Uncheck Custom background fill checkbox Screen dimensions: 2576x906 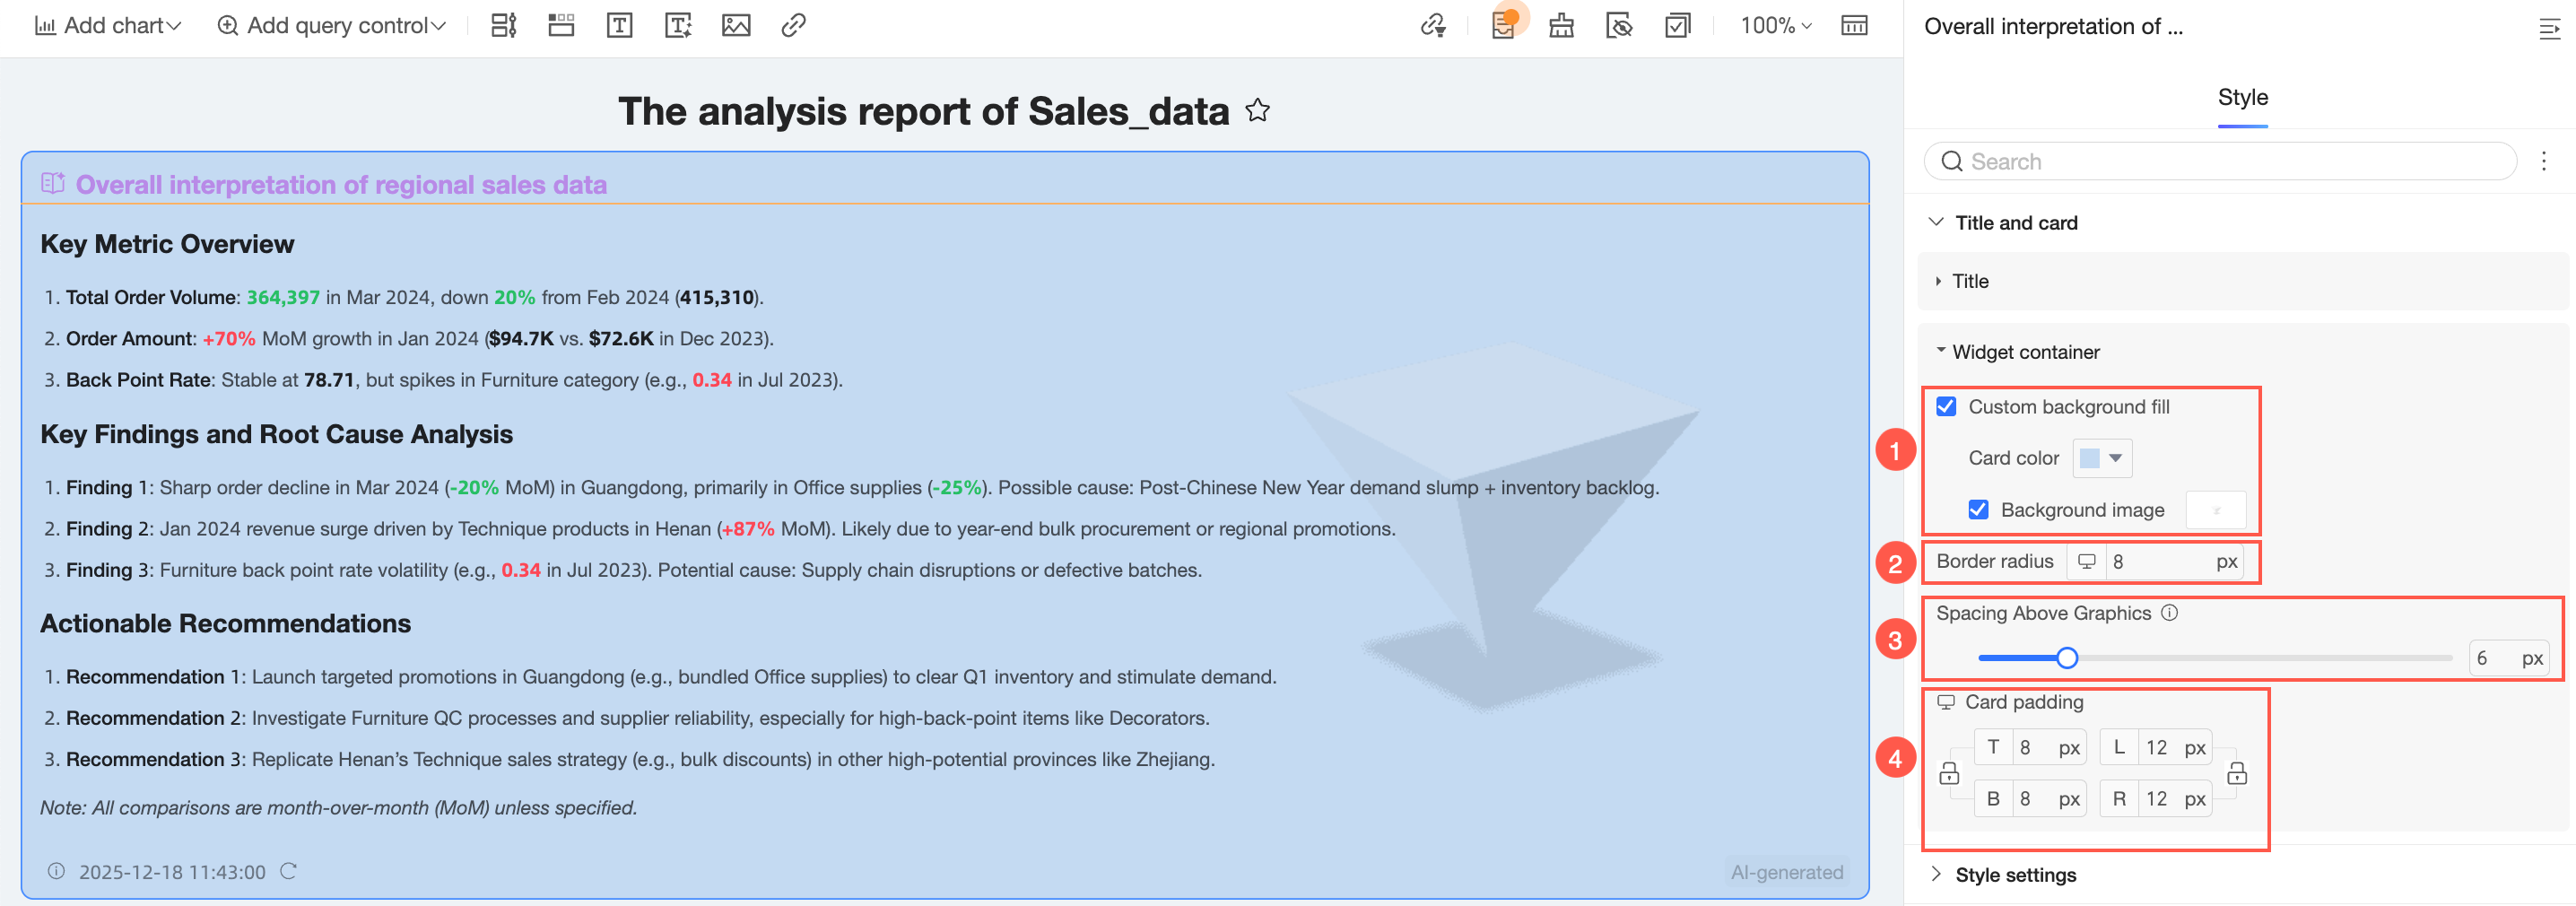coord(1946,407)
